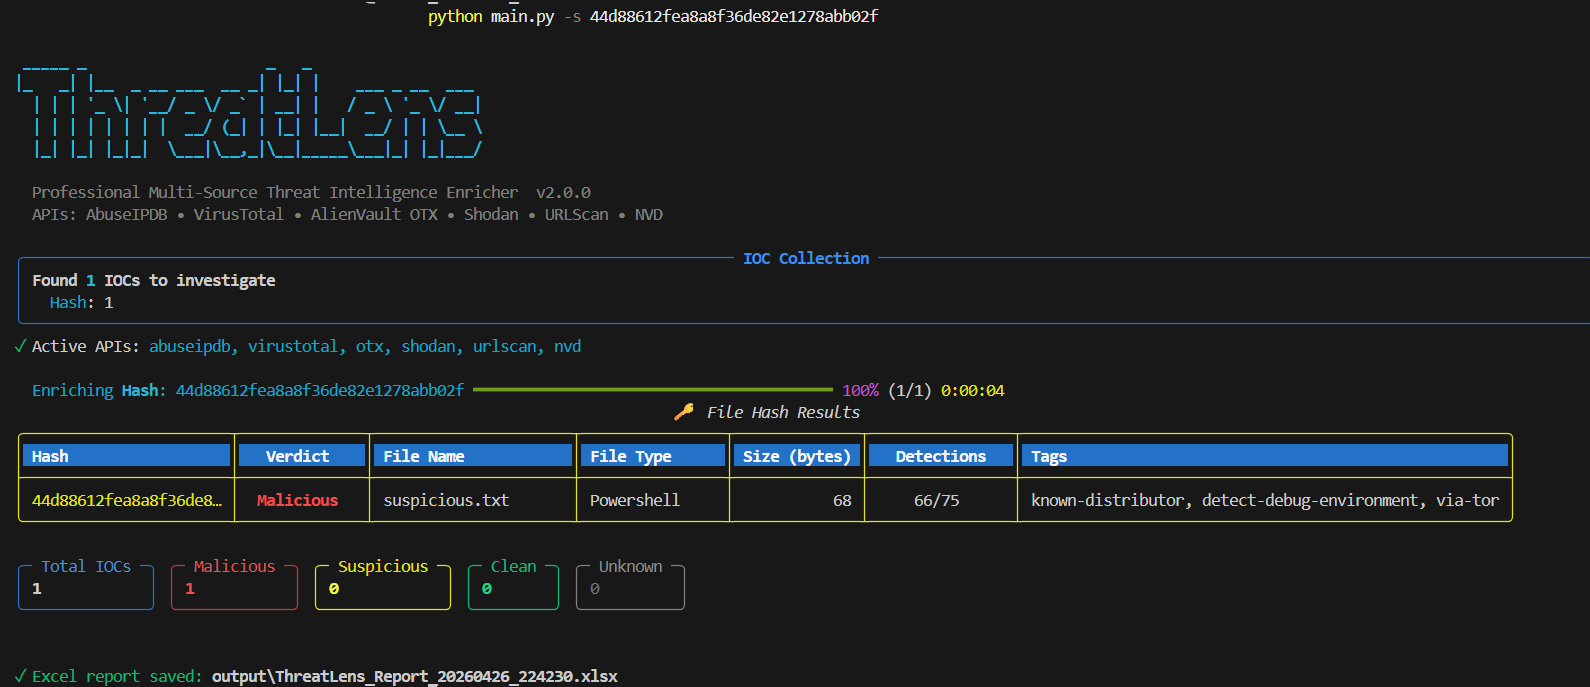Click the 'Professional Multi-Source Threat Intelligence Enricher' tagline

[x=275, y=192]
